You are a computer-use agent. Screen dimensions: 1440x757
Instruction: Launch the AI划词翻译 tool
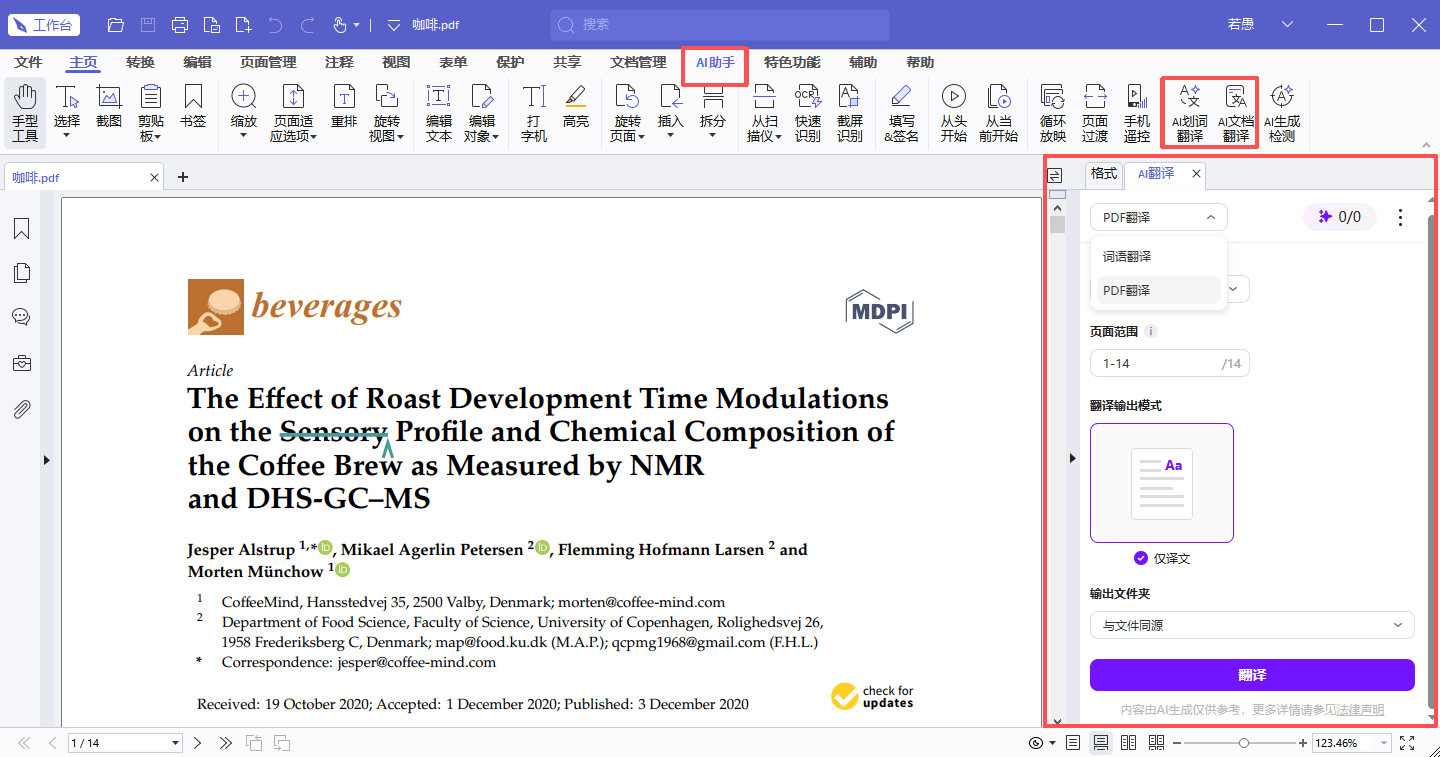1190,113
